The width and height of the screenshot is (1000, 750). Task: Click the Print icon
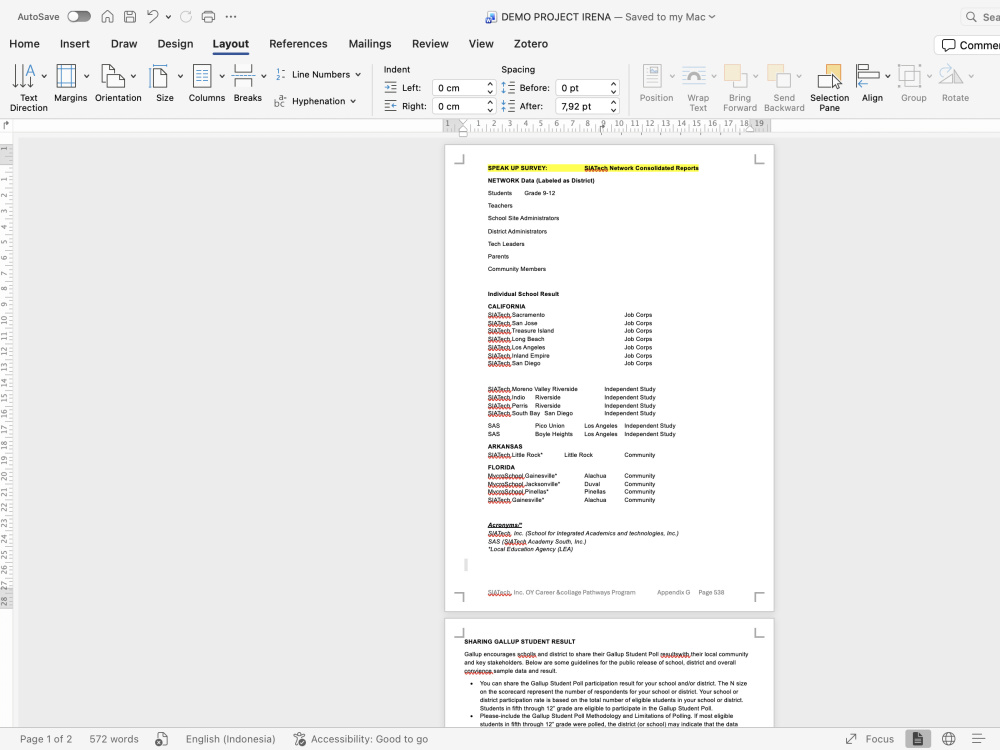[x=208, y=17]
